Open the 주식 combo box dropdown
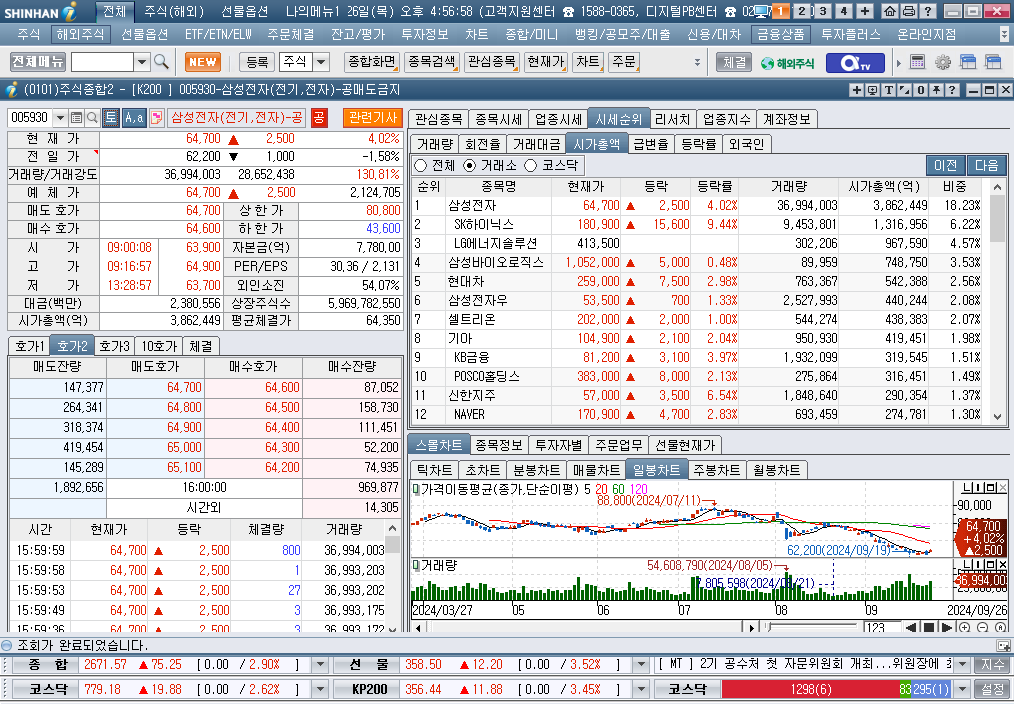 point(321,62)
